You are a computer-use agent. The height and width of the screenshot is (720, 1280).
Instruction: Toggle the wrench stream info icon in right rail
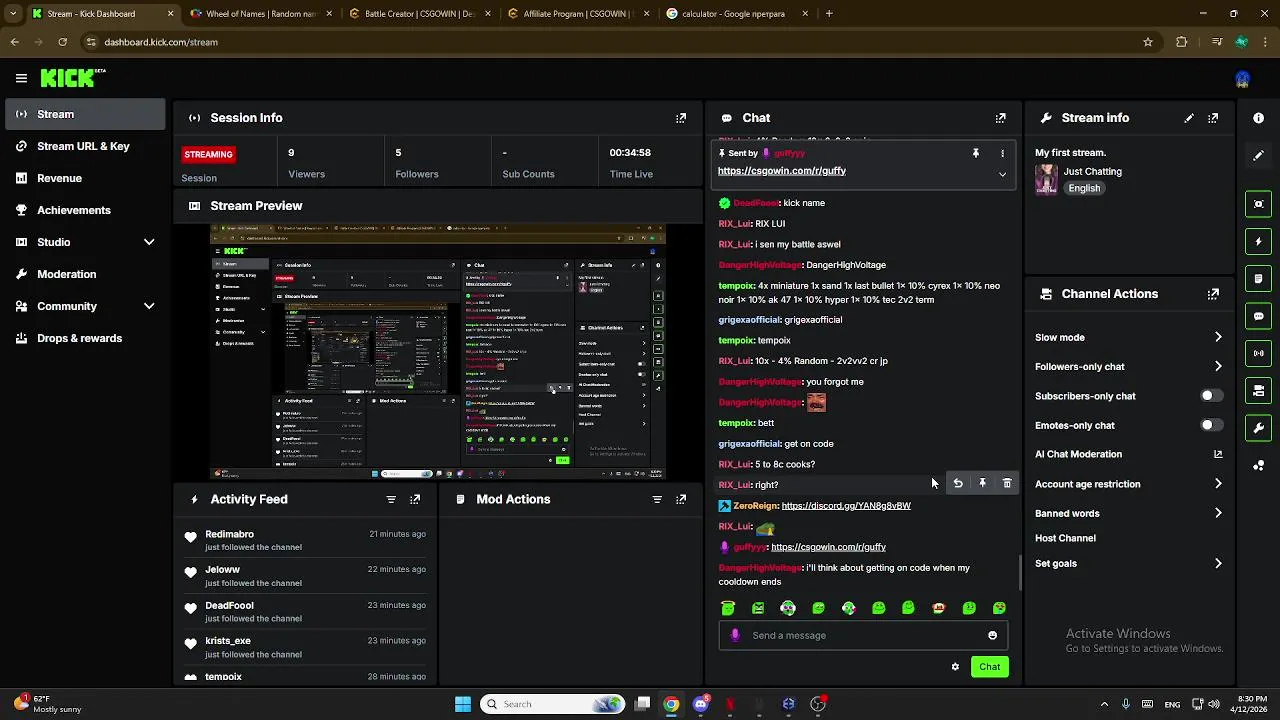click(1258, 428)
